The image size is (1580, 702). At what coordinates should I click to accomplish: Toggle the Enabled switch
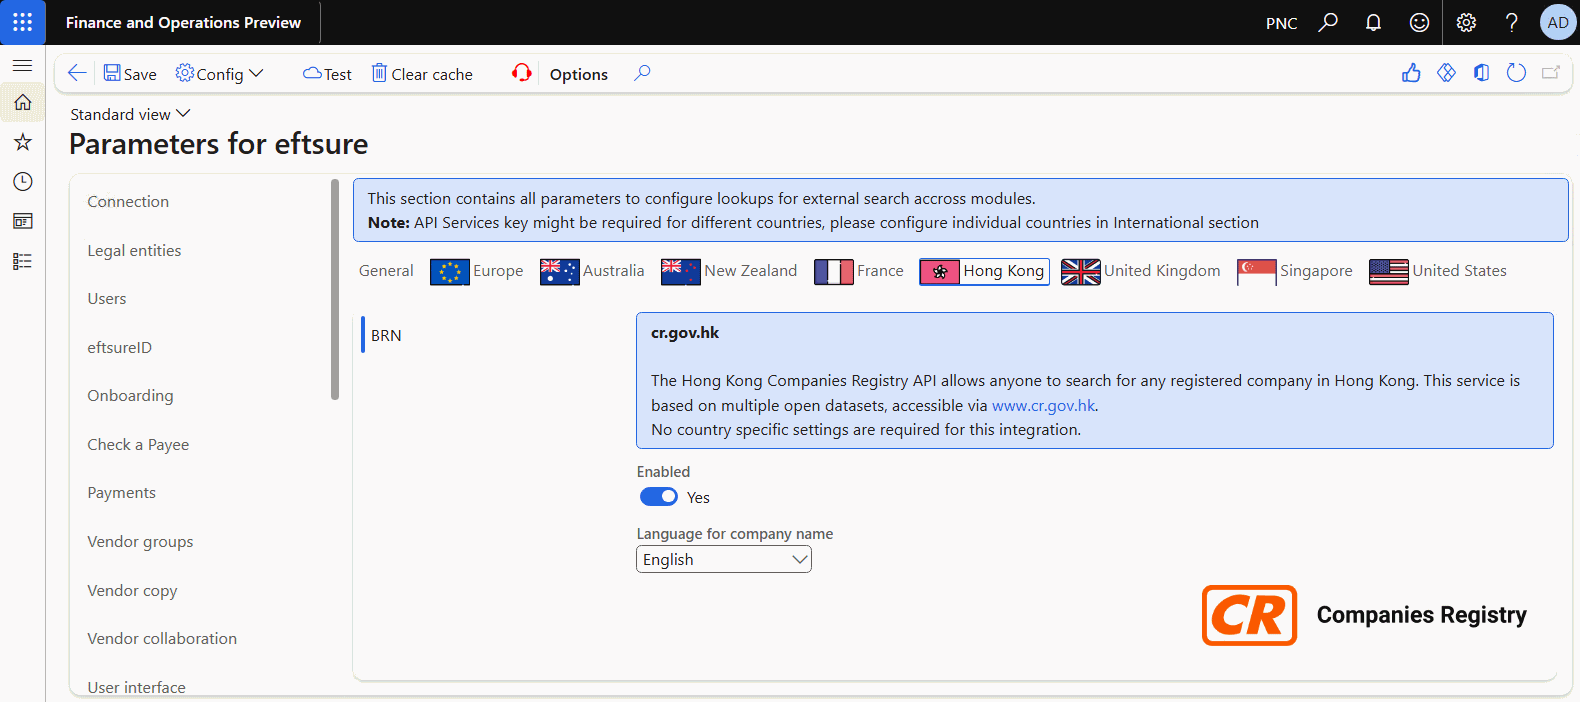[x=659, y=497]
